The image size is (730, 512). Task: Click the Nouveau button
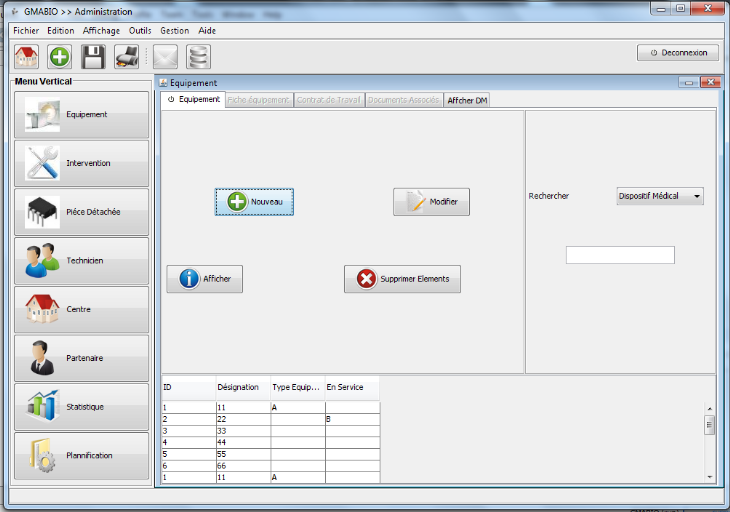pos(254,202)
